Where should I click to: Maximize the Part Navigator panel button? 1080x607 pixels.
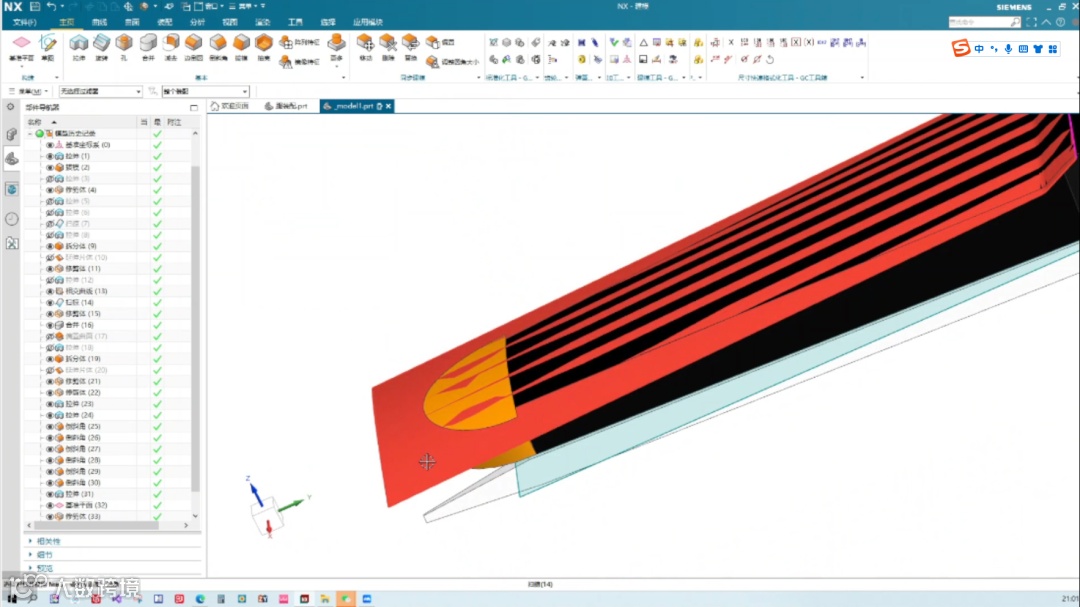click(194, 107)
